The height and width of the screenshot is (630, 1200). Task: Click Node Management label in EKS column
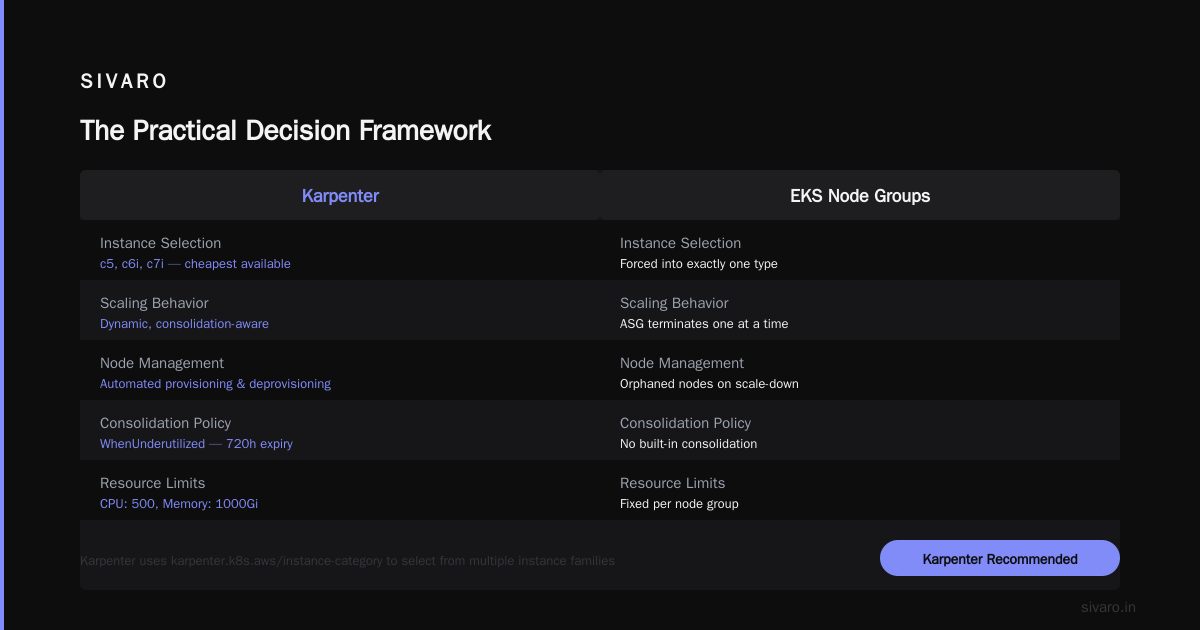[682, 363]
